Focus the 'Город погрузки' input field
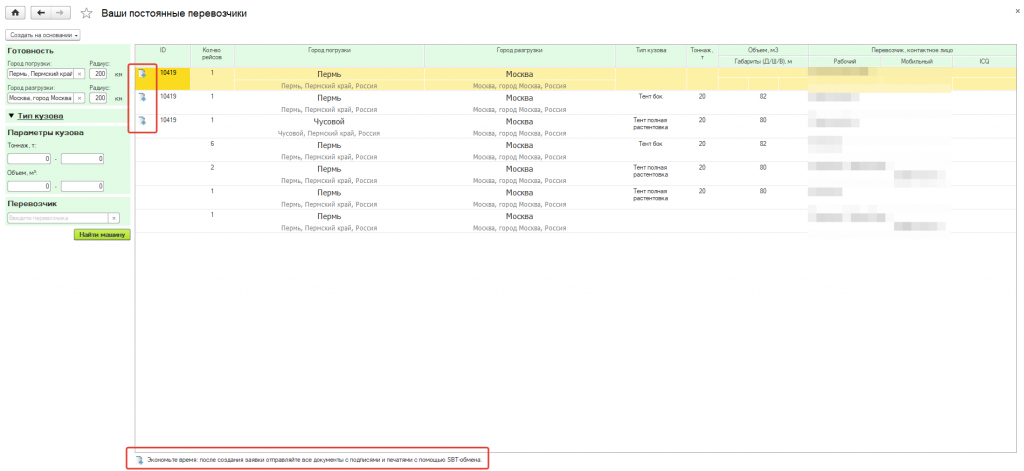1024x471 pixels. (x=40, y=74)
